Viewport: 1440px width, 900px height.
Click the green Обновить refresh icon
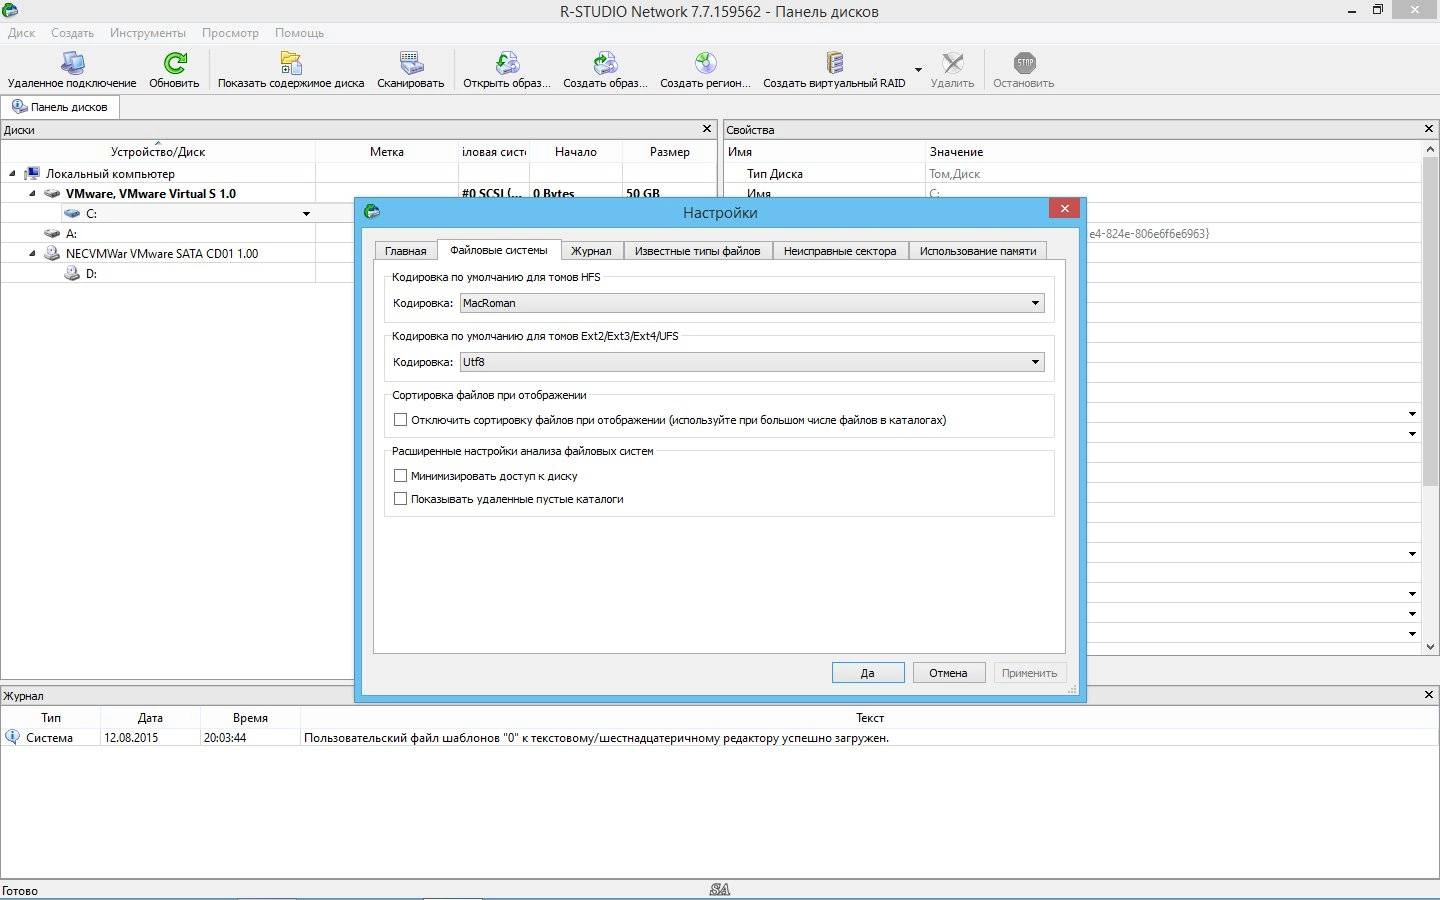tap(174, 63)
